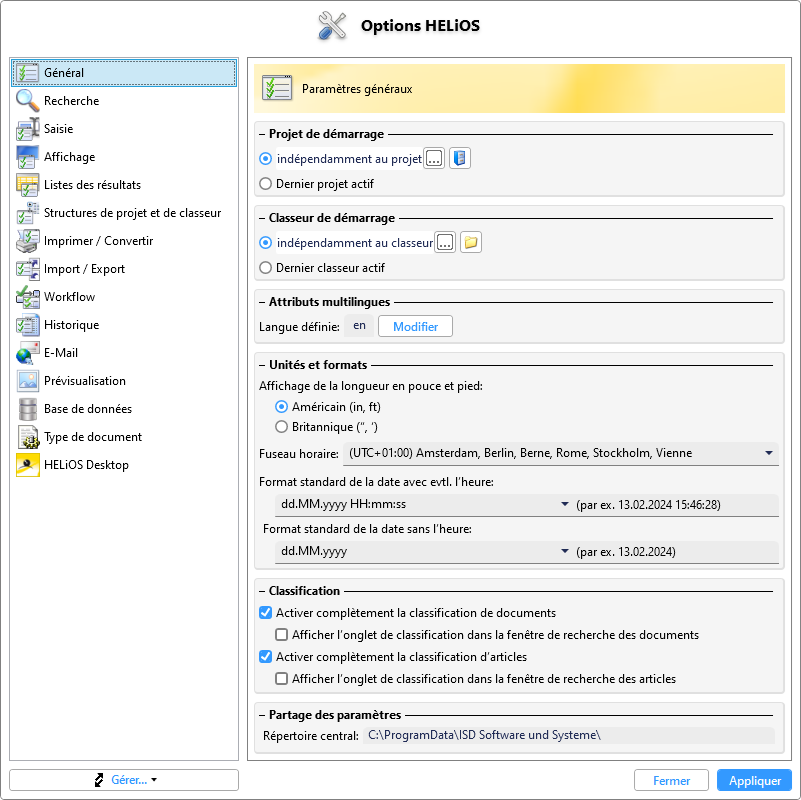
Task: Expand the Gérer... dropdown arrow
Action: coord(154,780)
